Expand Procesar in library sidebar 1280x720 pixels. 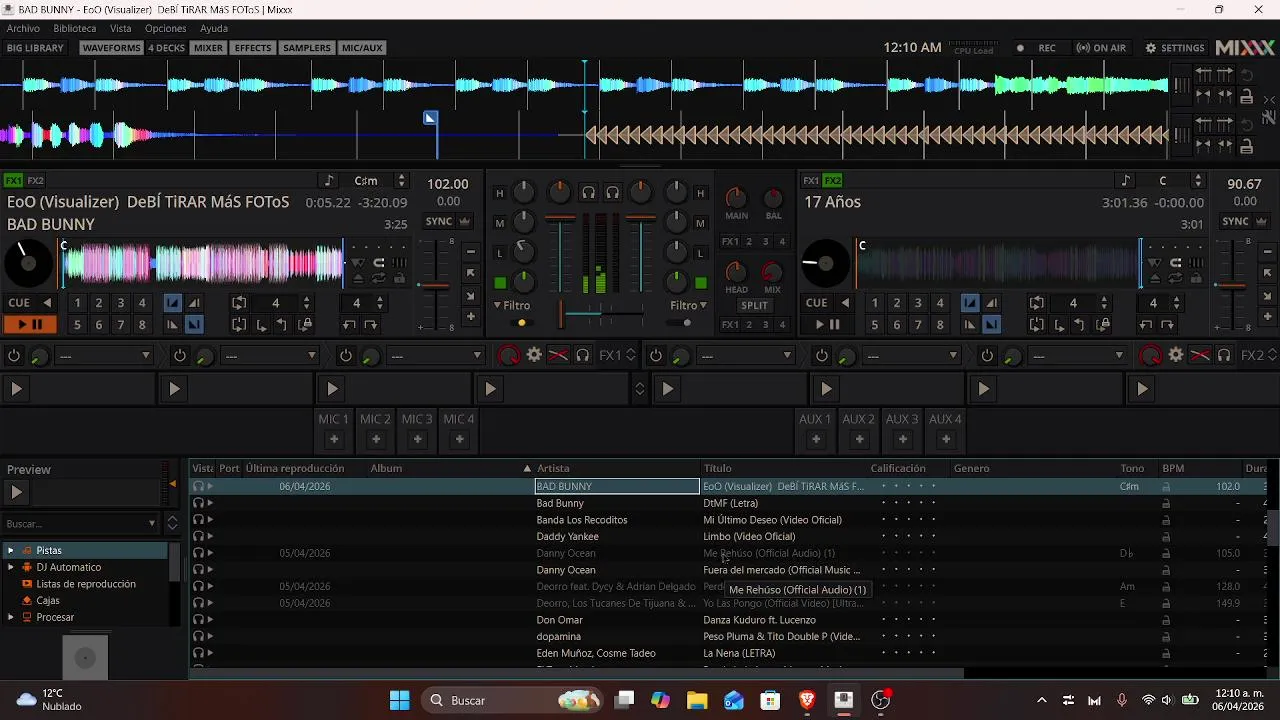pos(11,617)
